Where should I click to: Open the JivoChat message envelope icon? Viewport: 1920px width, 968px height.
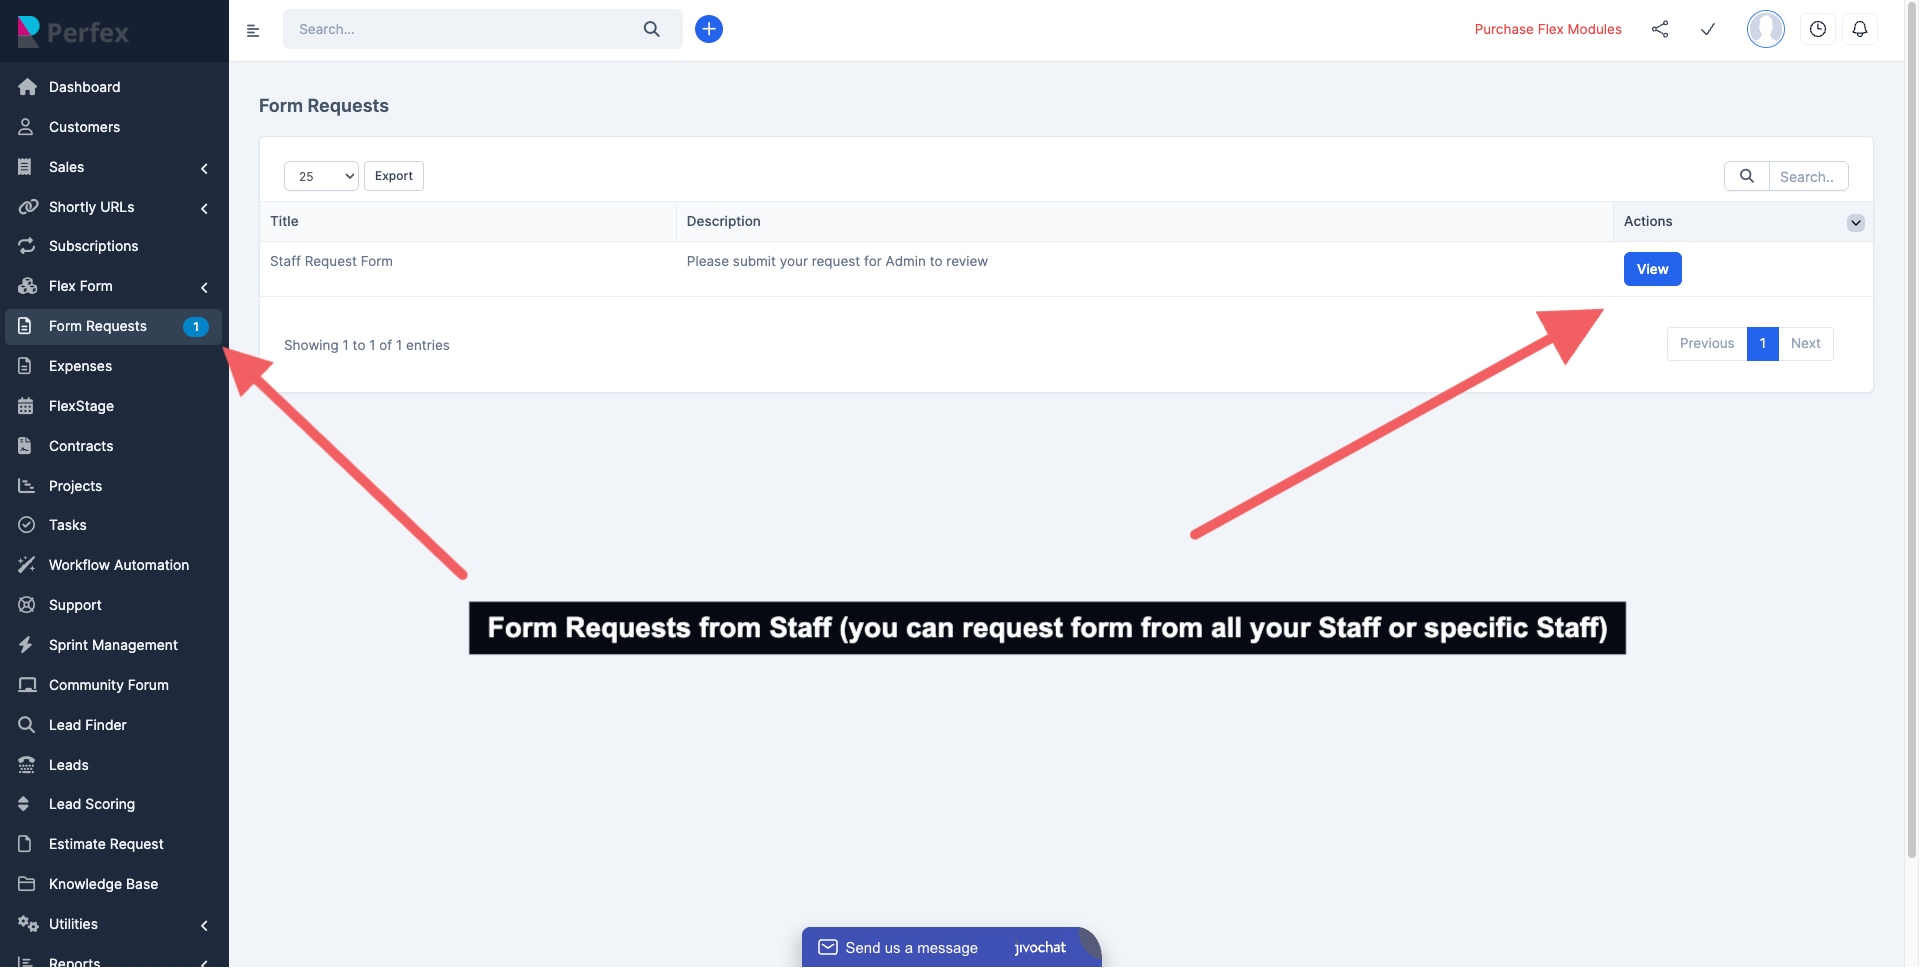pos(828,947)
